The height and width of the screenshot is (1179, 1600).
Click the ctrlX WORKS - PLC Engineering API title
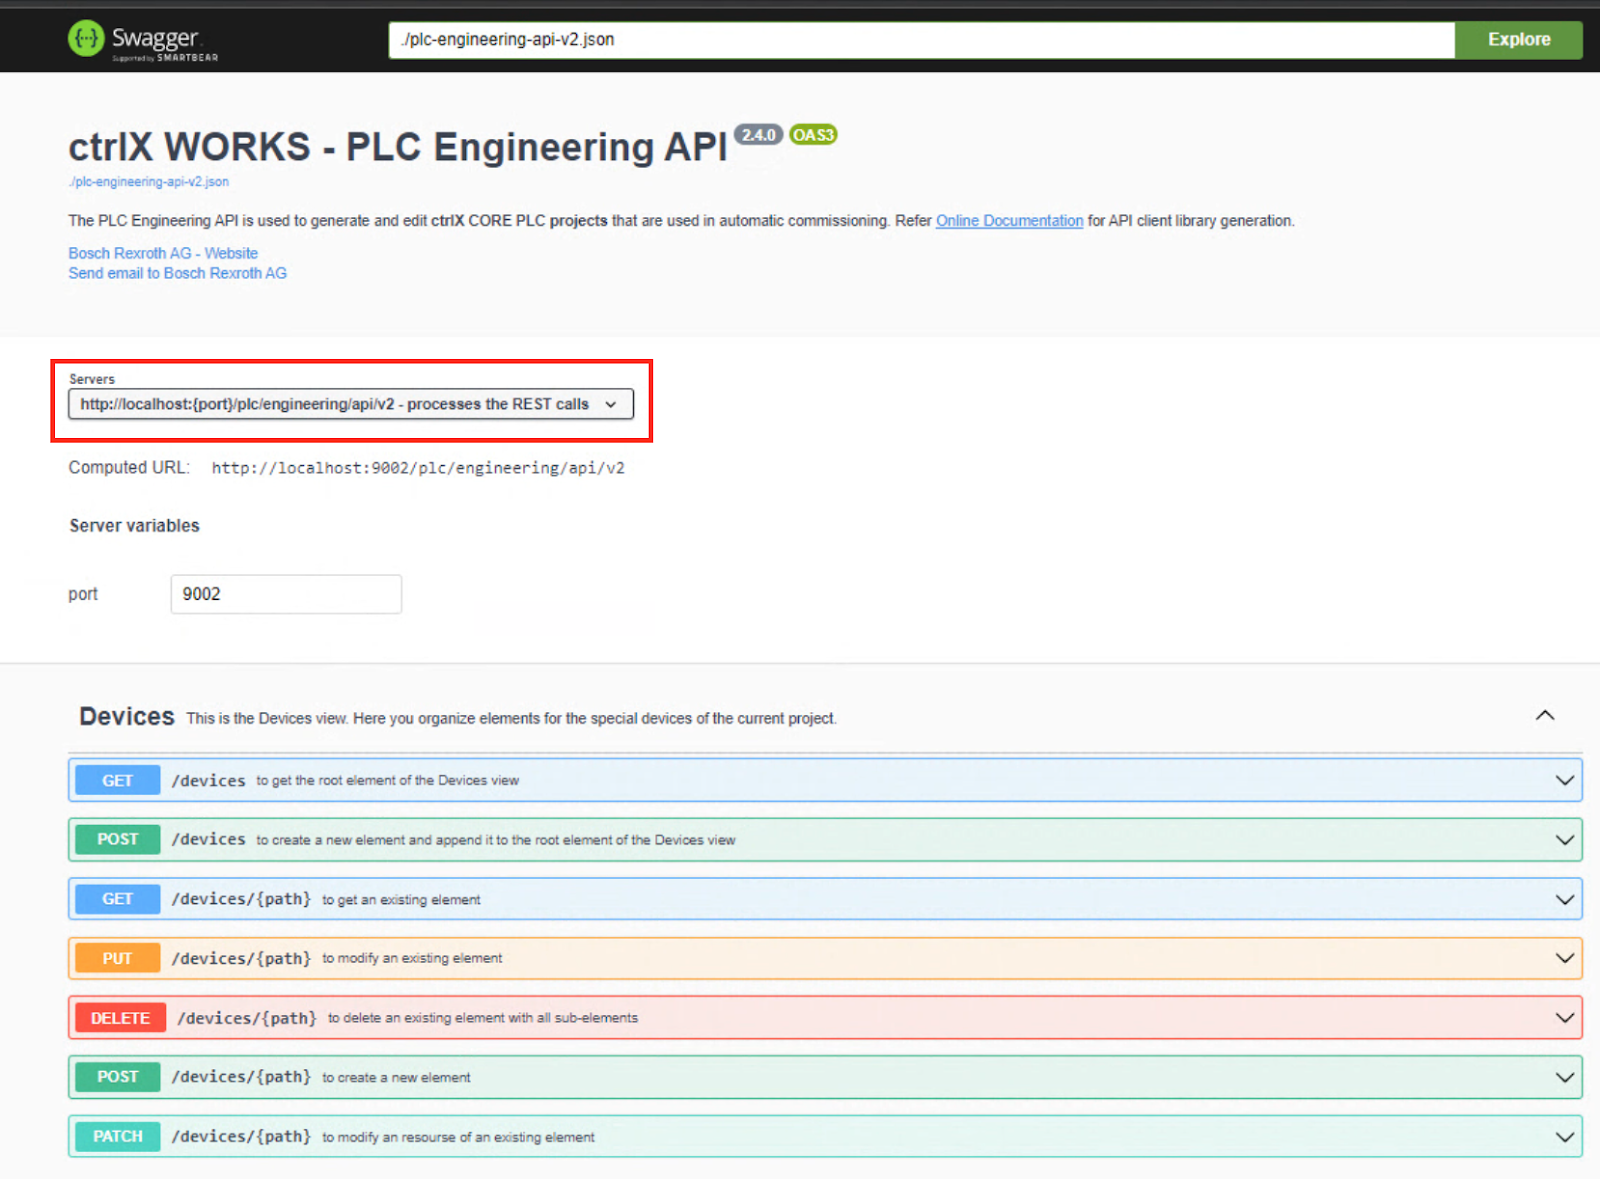pyautogui.click(x=398, y=147)
